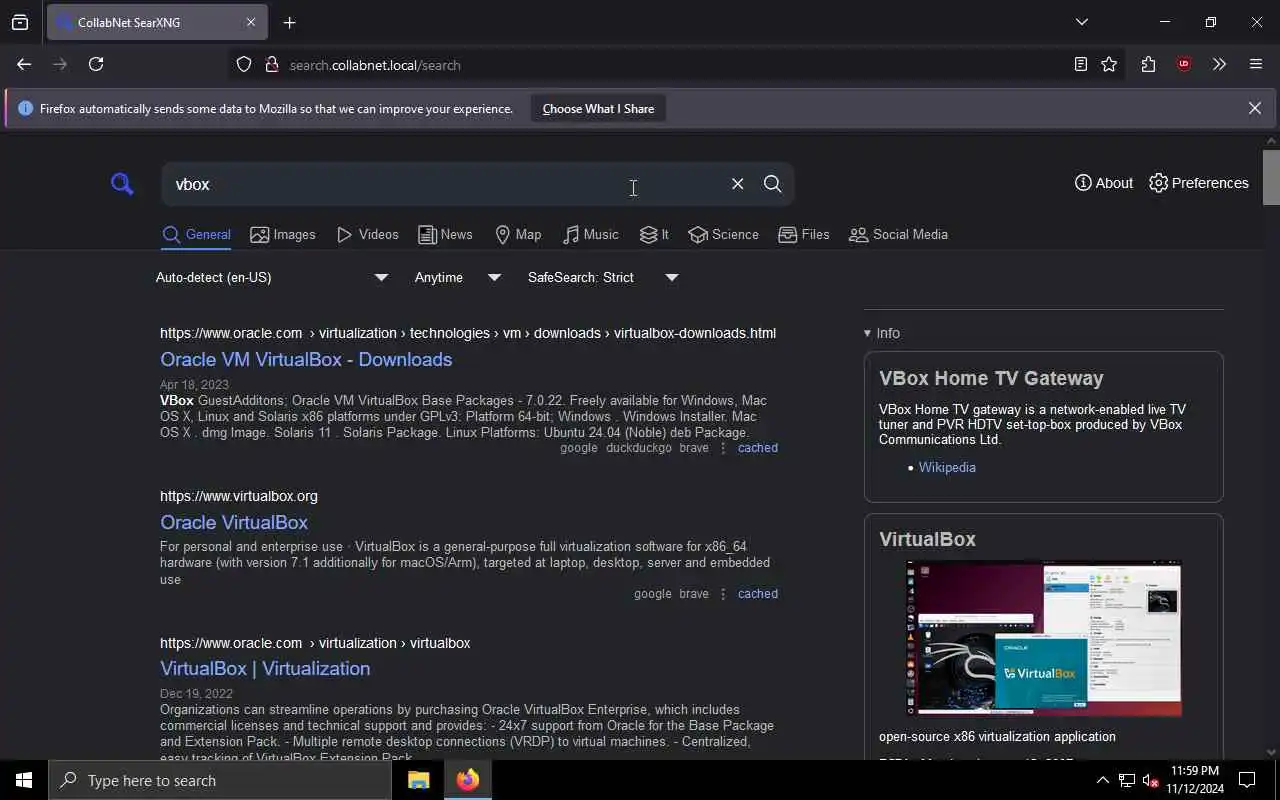Click the taskbar Type here to search box
This screenshot has width=1280, height=800.
coord(220,780)
